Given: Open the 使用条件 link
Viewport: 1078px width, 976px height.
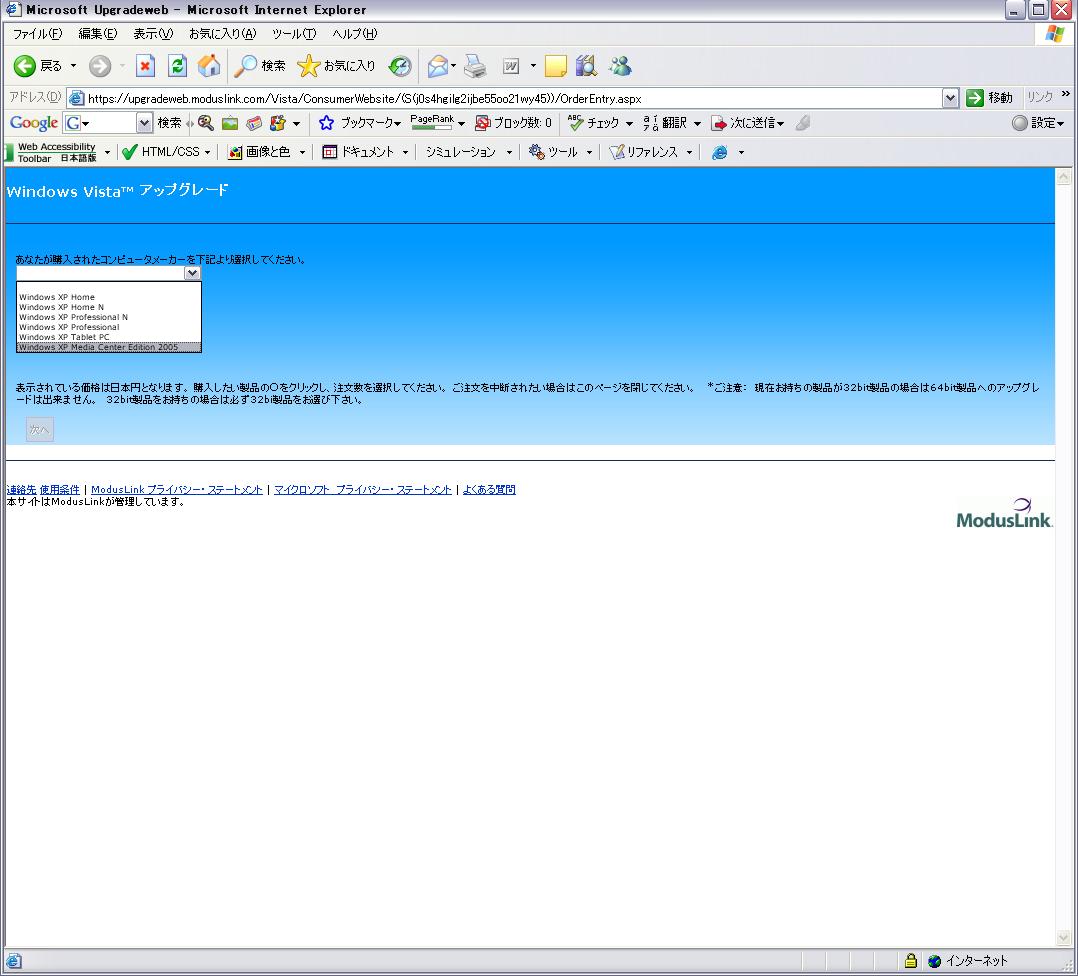Looking at the screenshot, I should click(x=60, y=490).
